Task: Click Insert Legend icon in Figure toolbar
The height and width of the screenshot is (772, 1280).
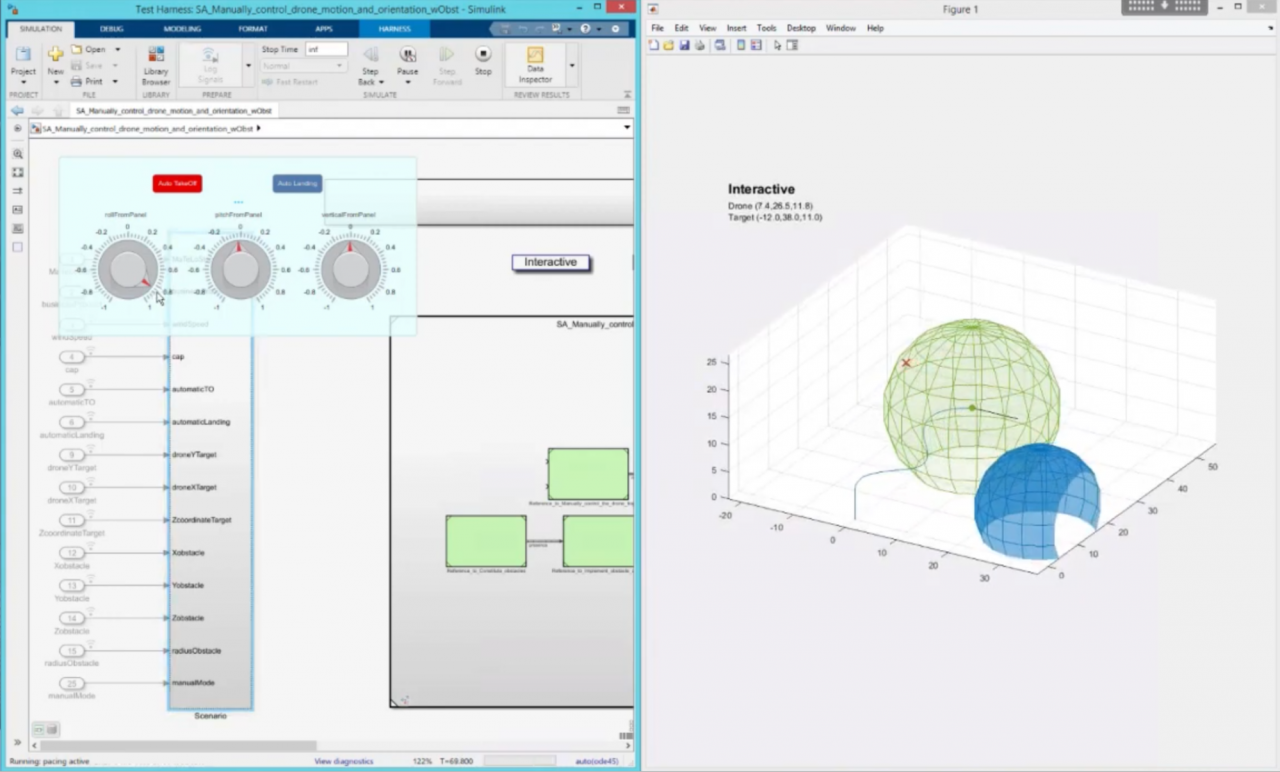Action: coord(756,45)
